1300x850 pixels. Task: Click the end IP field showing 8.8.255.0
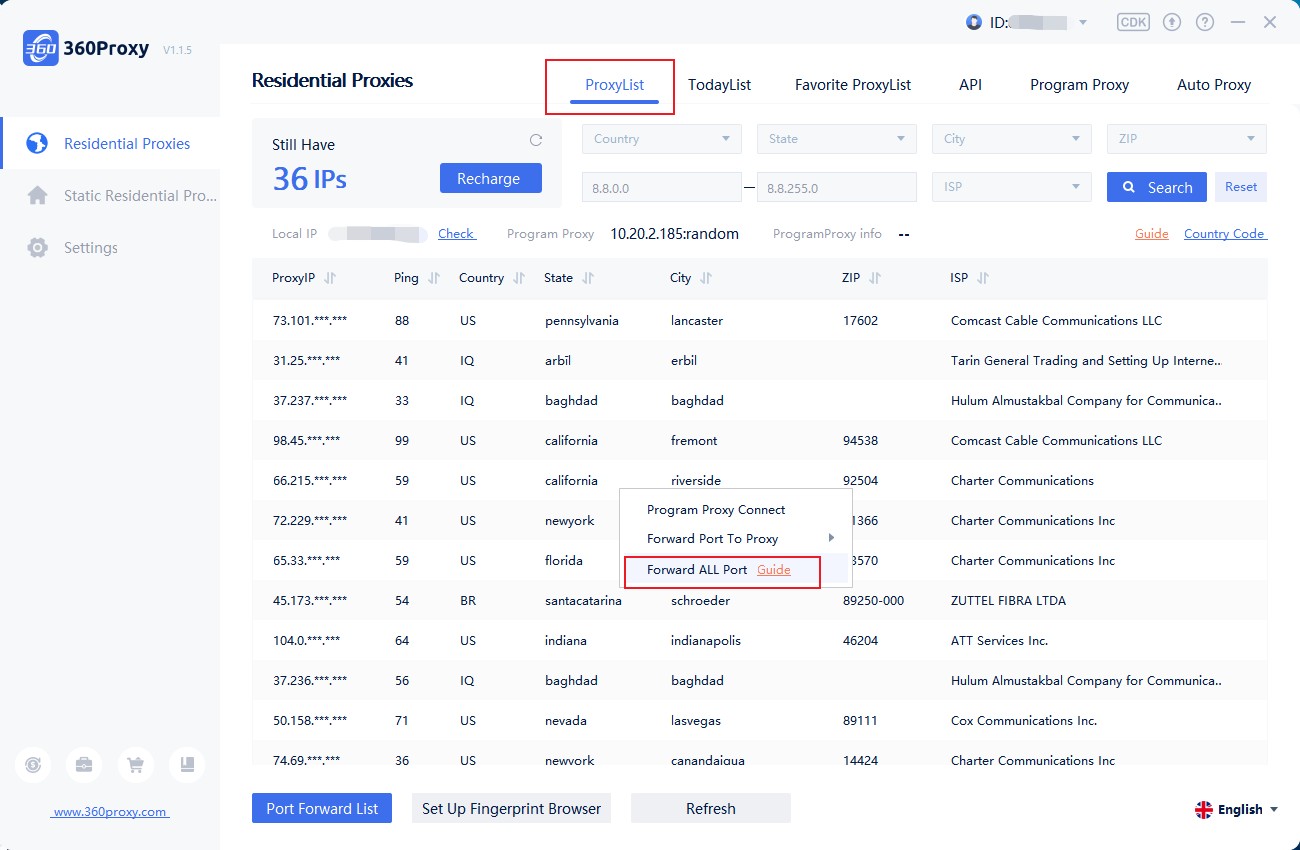(x=837, y=187)
